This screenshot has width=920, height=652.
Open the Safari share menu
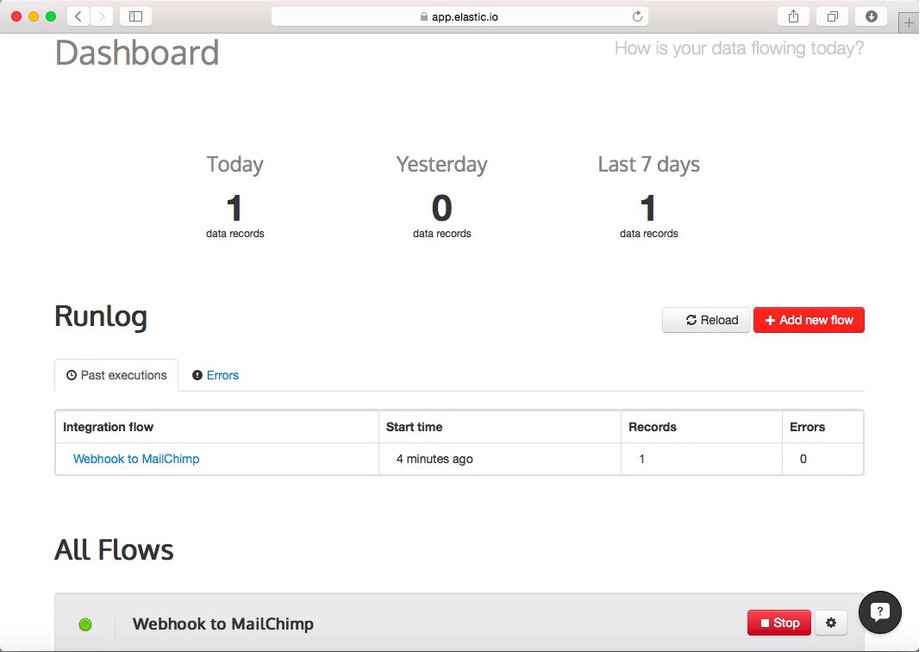pos(793,16)
